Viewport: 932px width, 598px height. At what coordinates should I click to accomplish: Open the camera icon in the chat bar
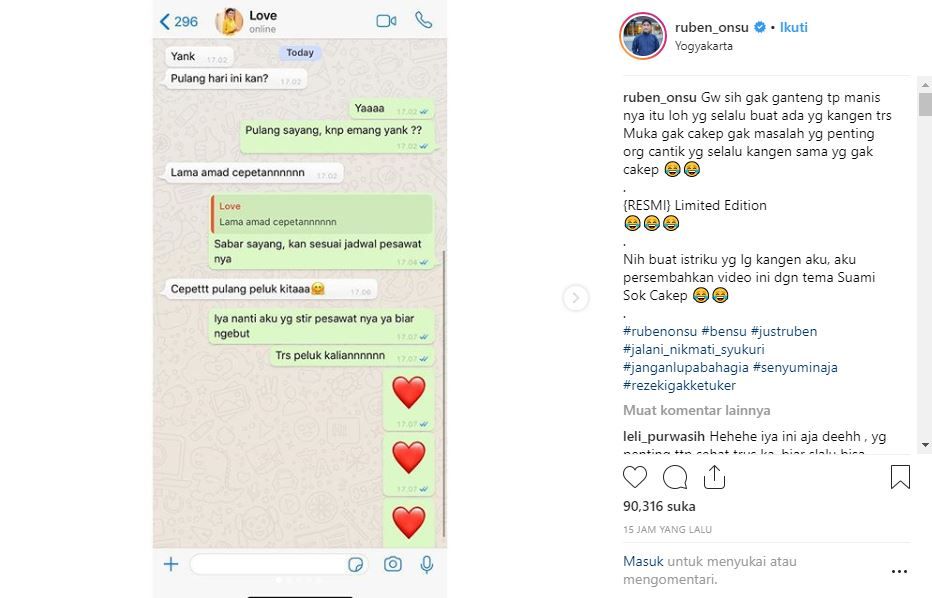[x=392, y=564]
